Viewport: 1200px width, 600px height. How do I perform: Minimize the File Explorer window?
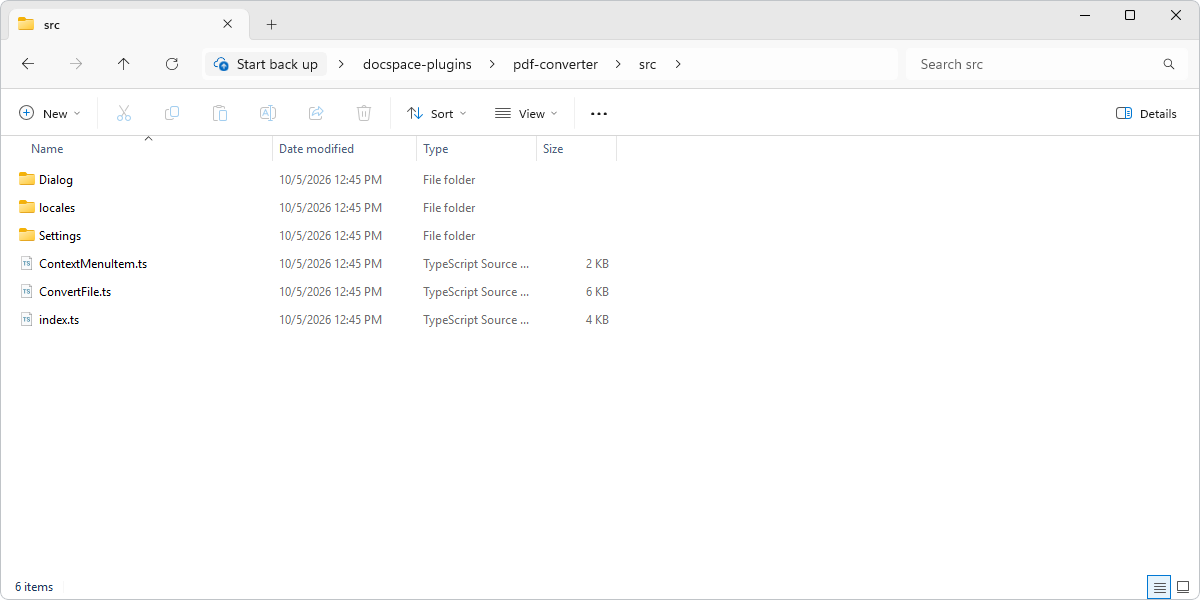point(1084,15)
